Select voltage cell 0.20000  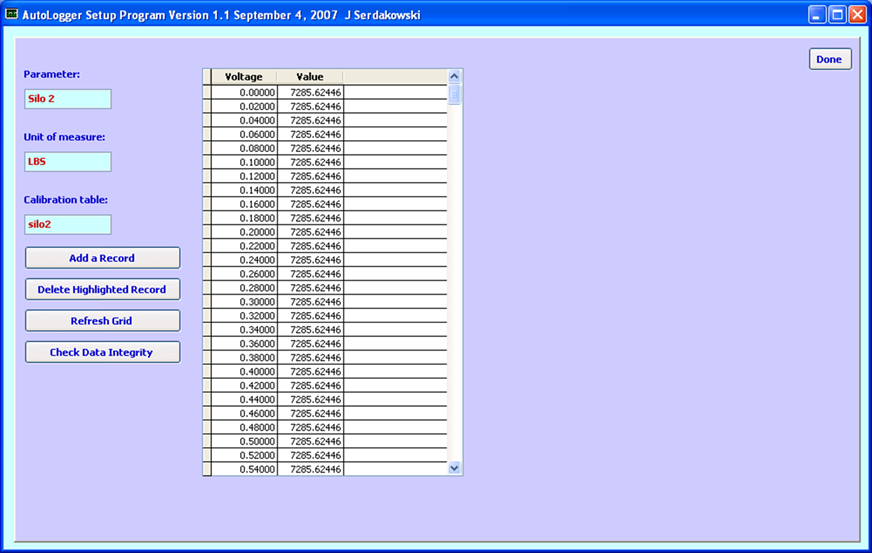pos(244,232)
